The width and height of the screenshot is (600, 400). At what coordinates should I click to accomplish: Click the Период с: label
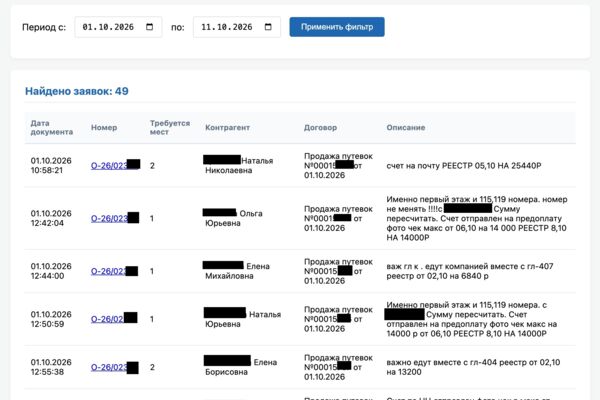(44, 27)
